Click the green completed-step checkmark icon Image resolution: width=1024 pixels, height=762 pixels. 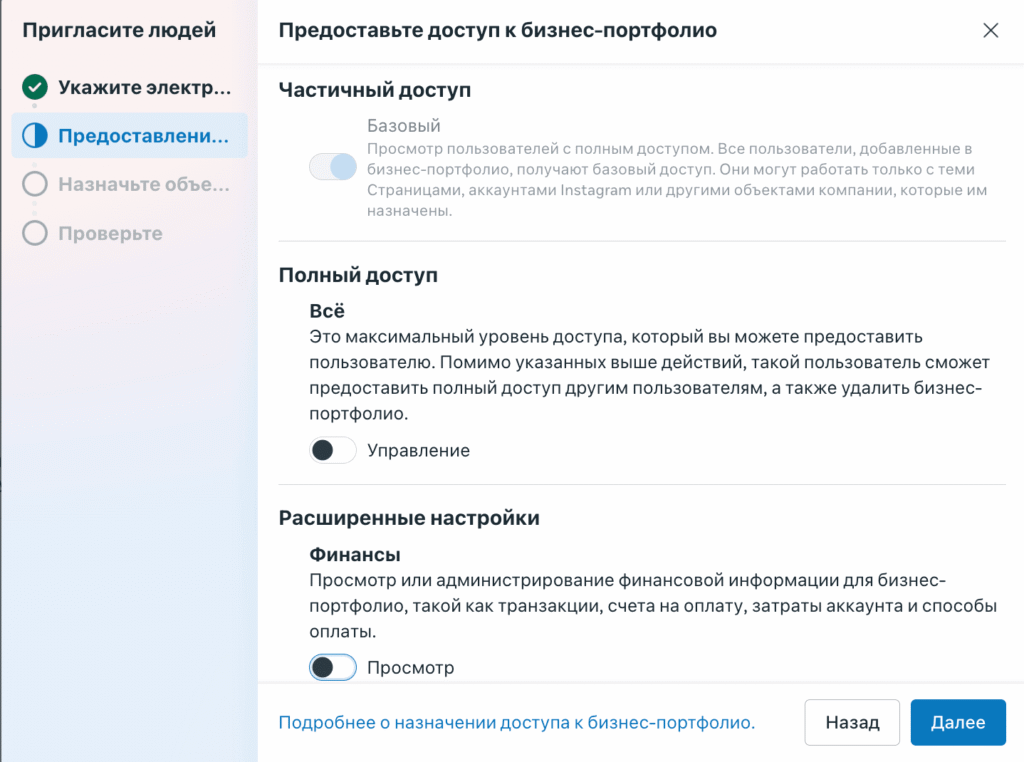pos(35,87)
